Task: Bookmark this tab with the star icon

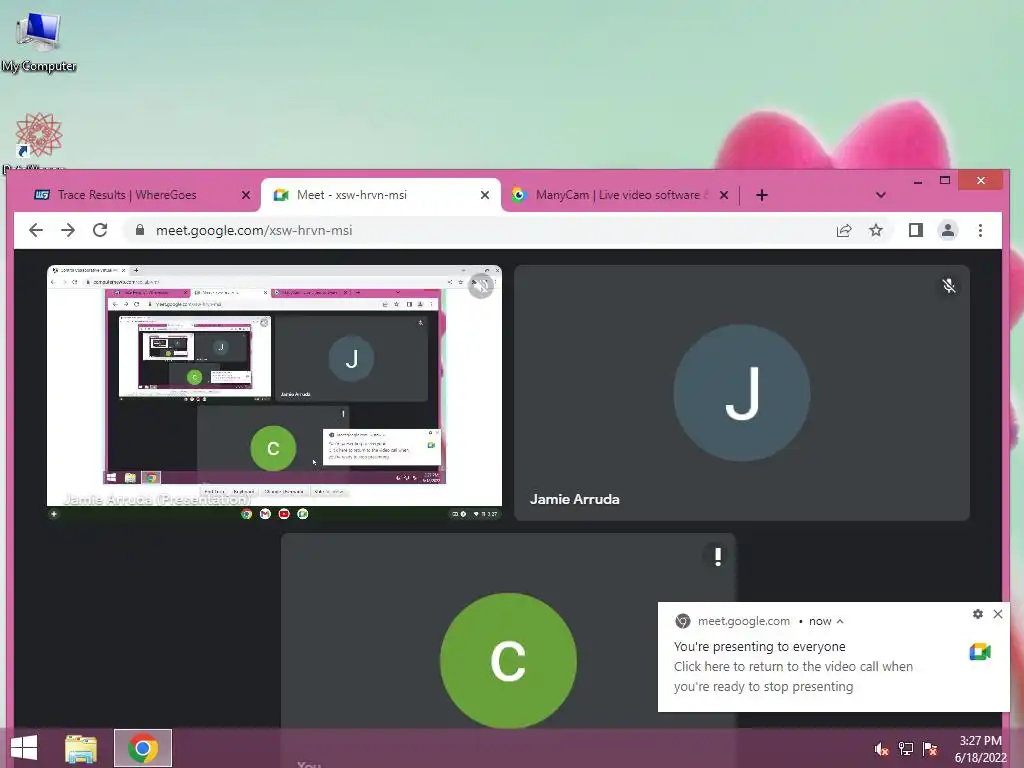Action: [876, 230]
